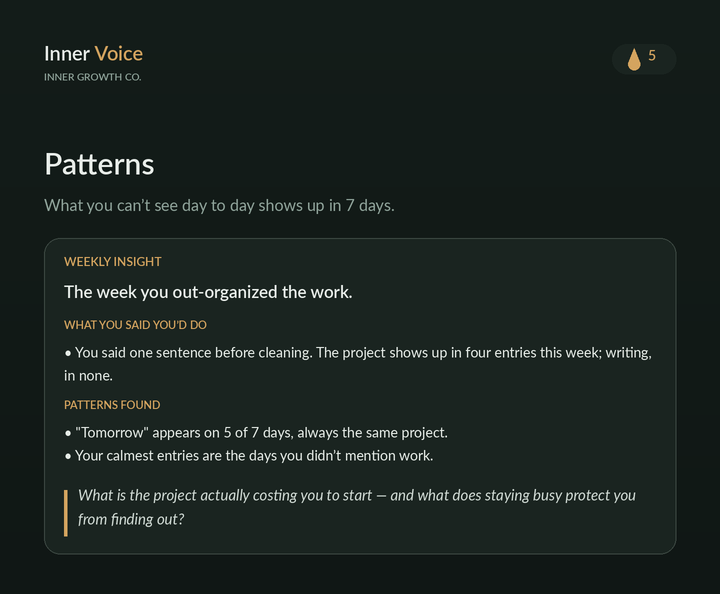Image resolution: width=720 pixels, height=594 pixels.
Task: Click the in none continuation line
Action: 88,376
